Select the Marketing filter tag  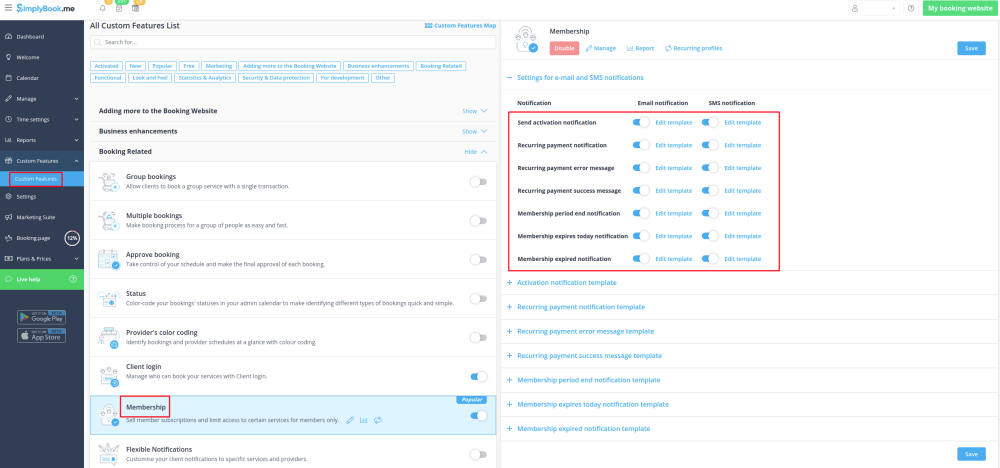[218, 65]
